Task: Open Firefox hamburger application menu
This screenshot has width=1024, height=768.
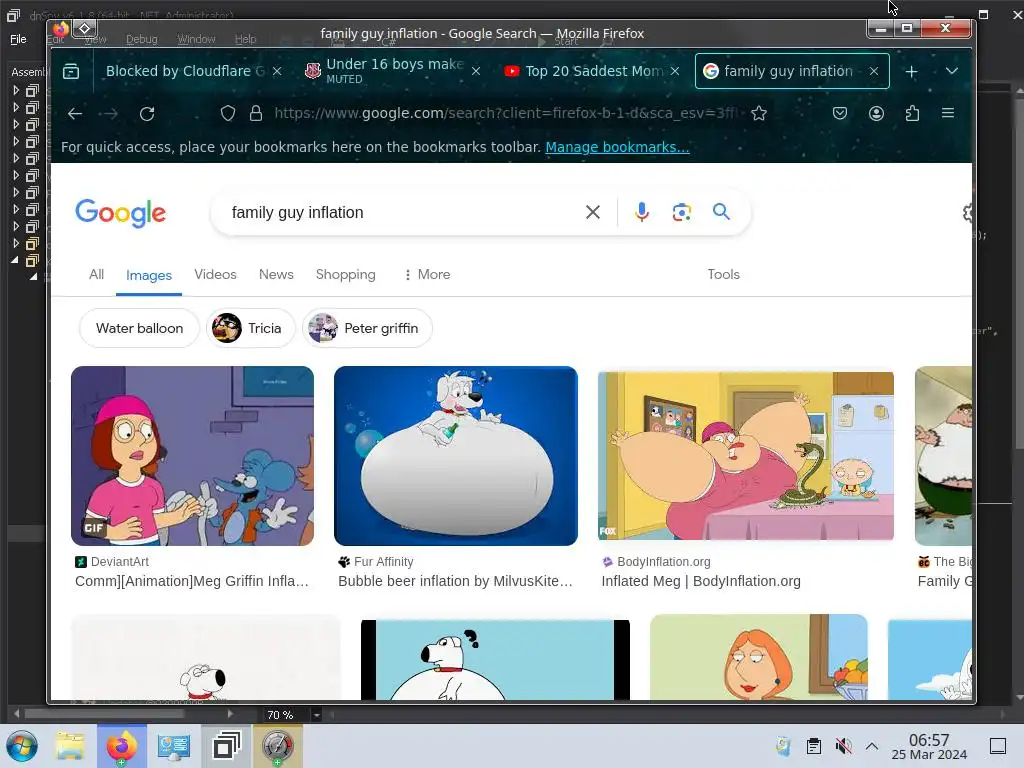Action: [948, 114]
